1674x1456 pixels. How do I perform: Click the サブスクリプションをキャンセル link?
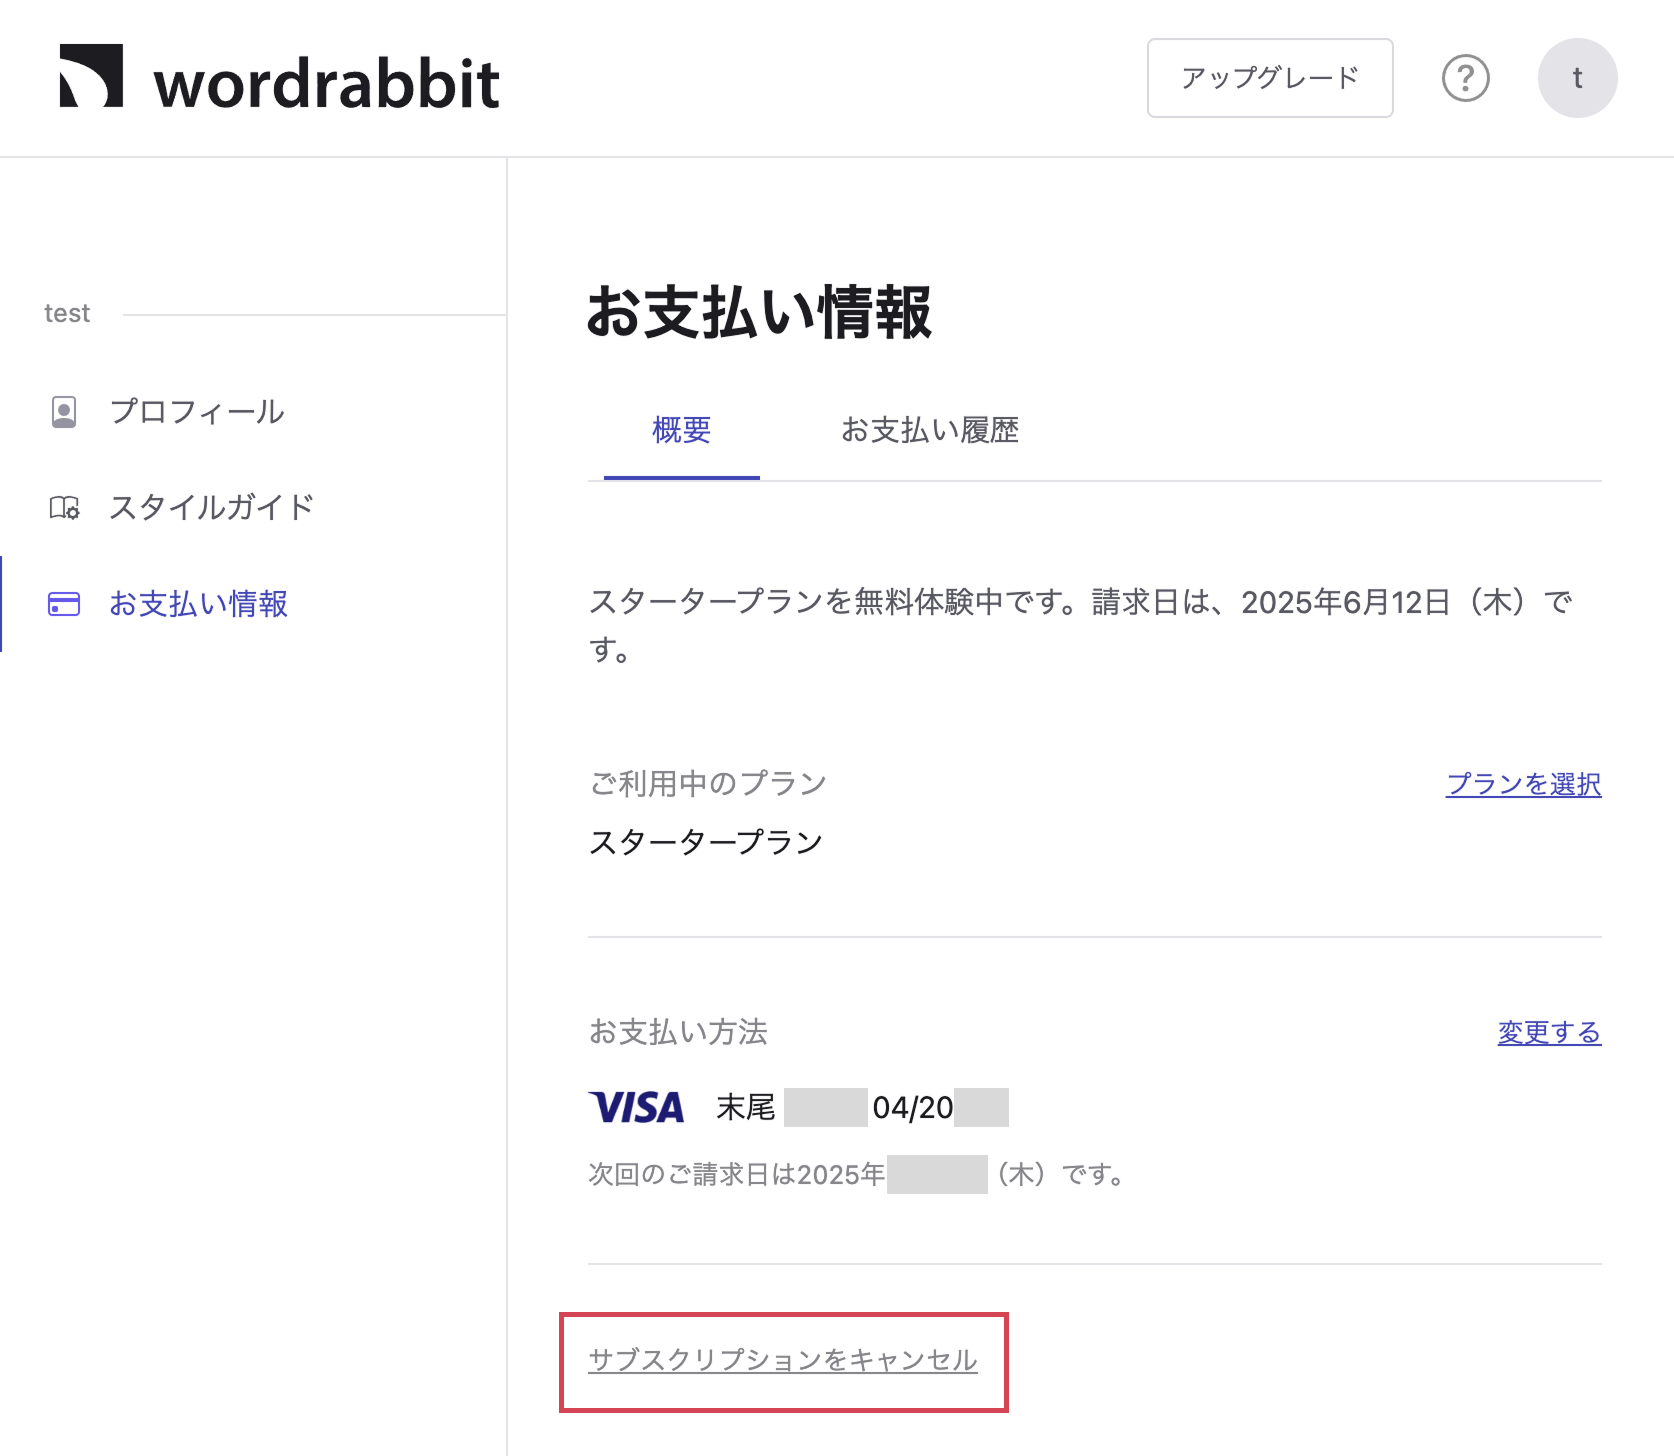(782, 1360)
